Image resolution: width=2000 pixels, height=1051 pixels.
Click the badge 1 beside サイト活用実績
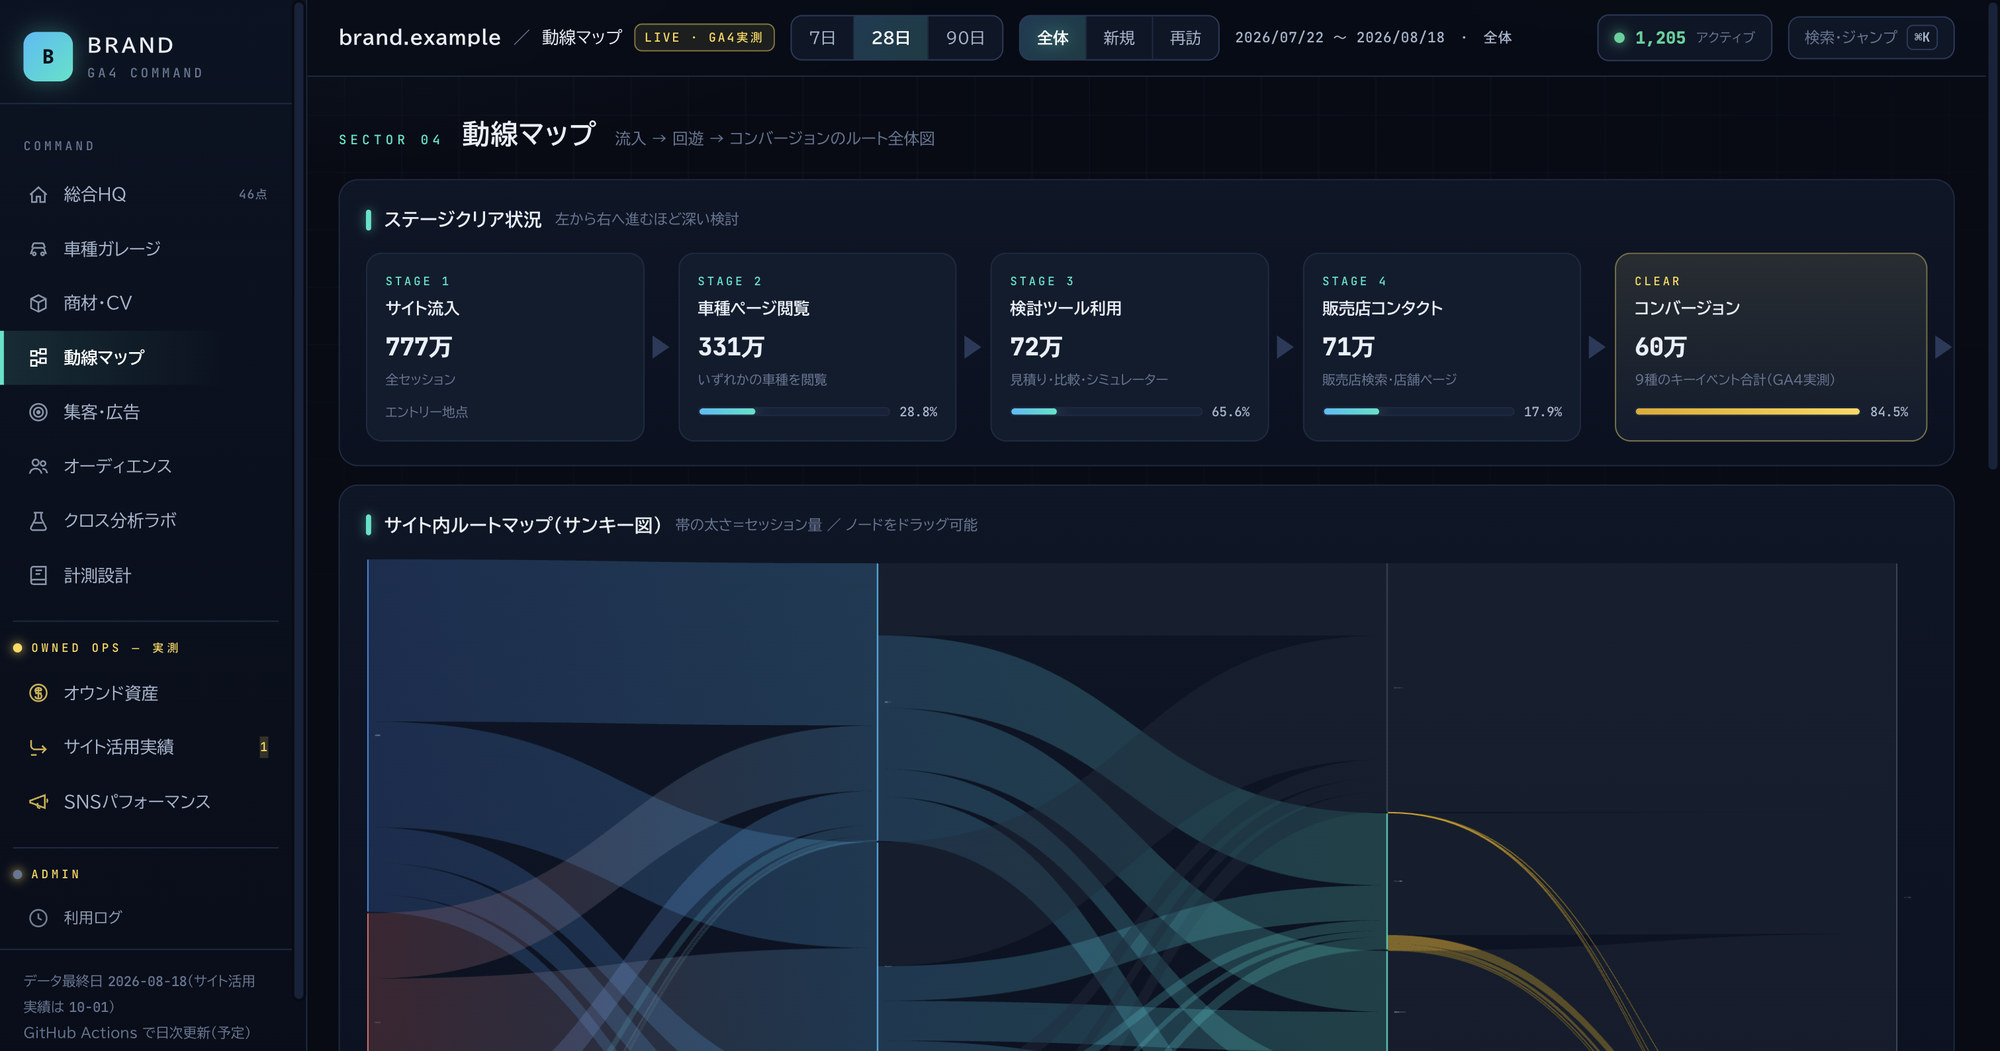pos(264,747)
